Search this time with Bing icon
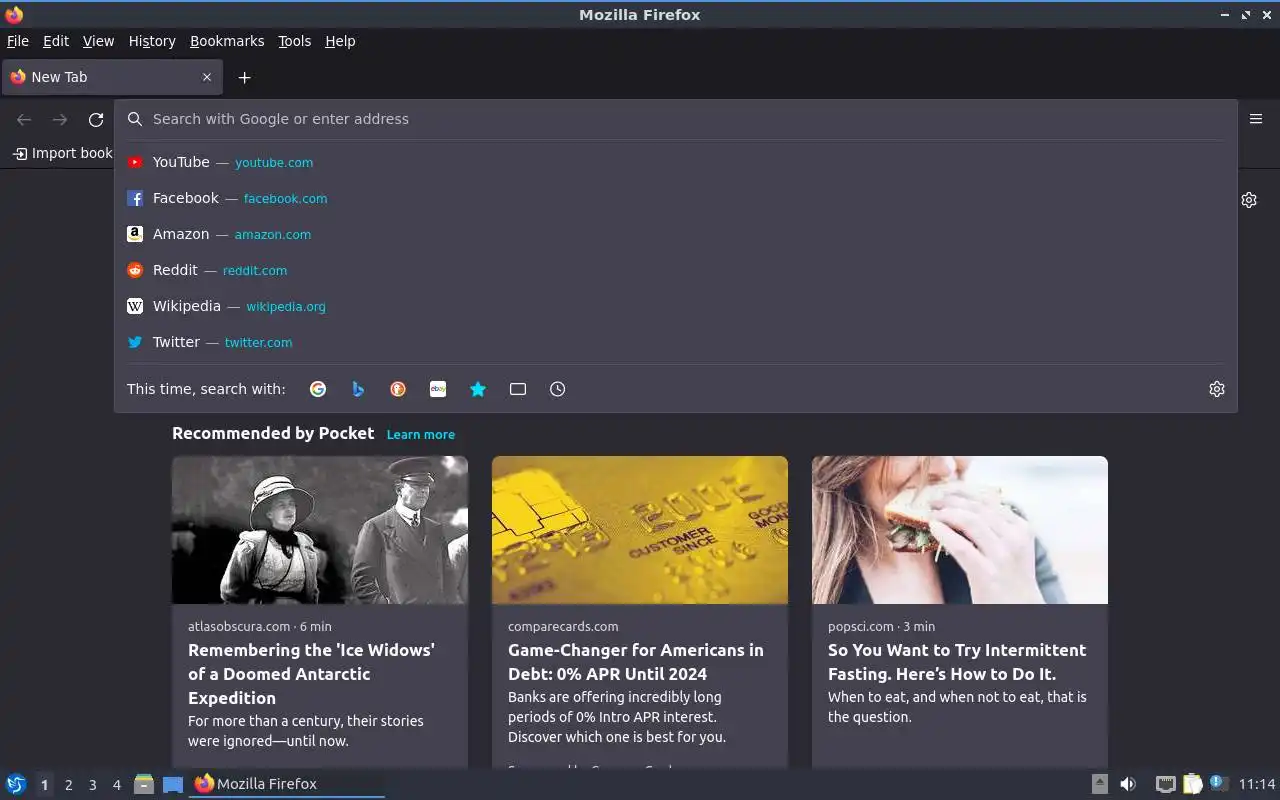This screenshot has height=800, width=1280. (x=358, y=389)
